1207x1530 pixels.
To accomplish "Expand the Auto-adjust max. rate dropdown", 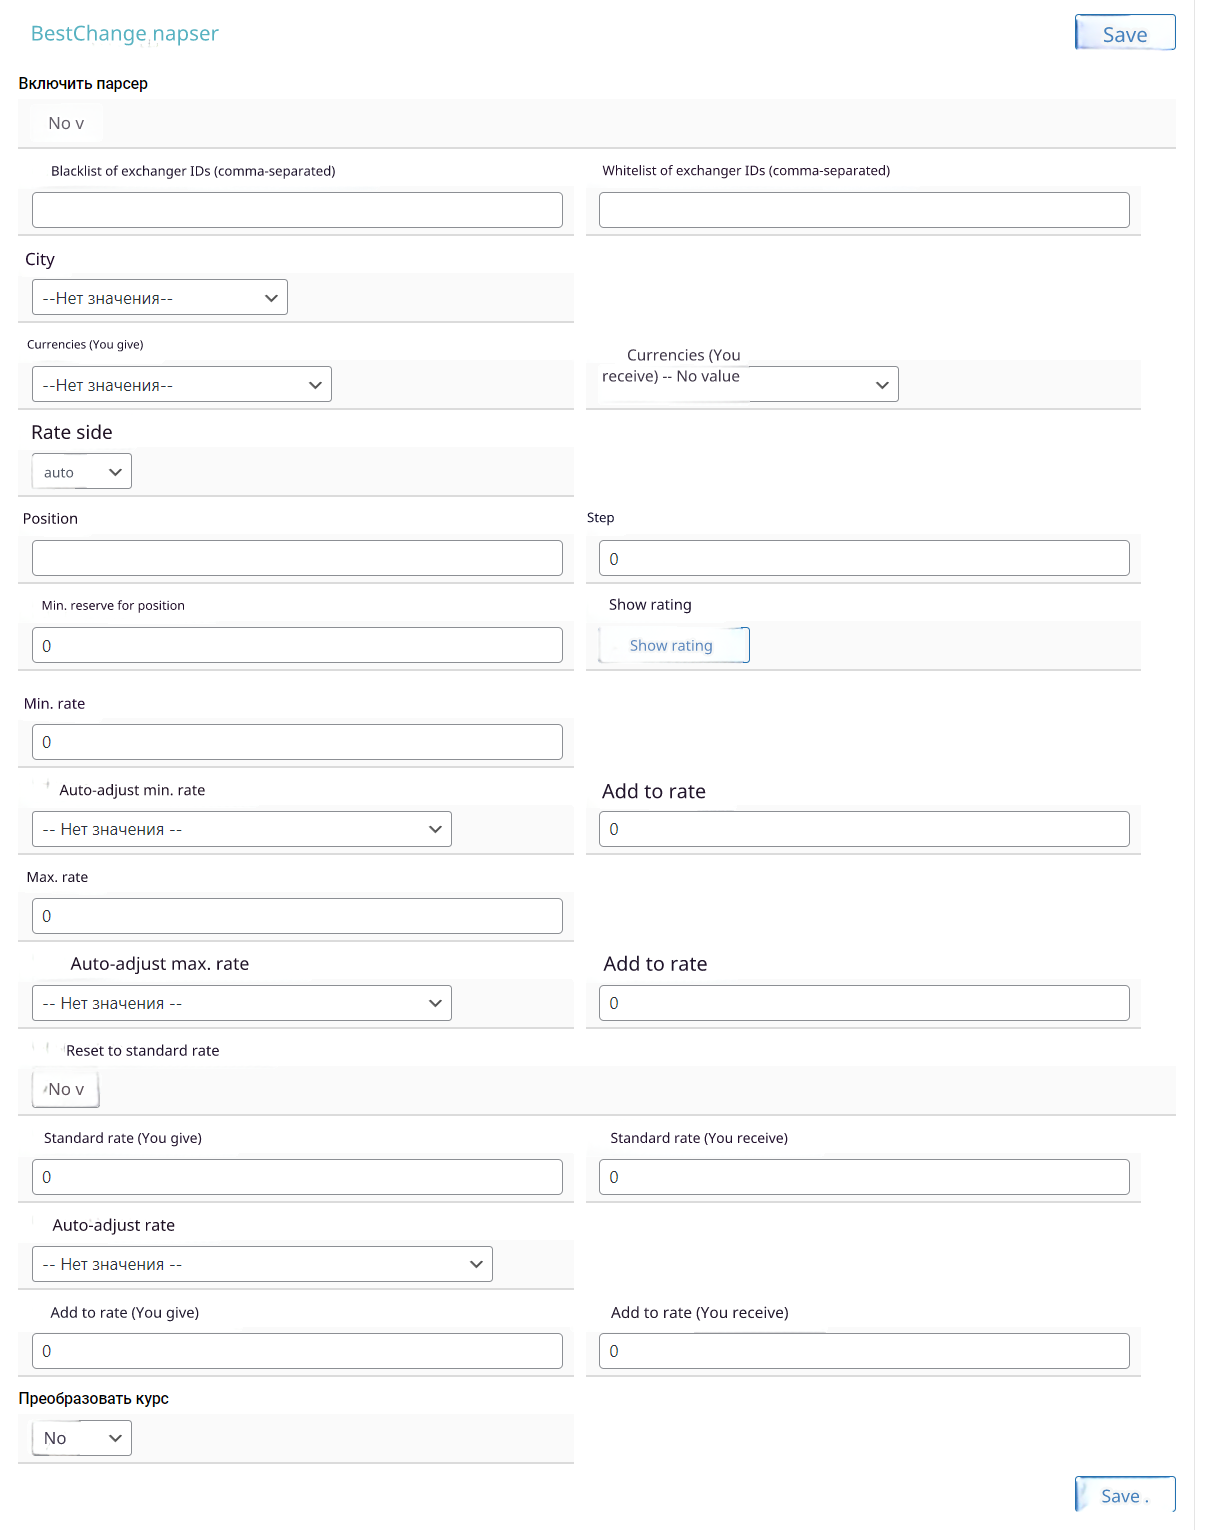I will tap(242, 1003).
